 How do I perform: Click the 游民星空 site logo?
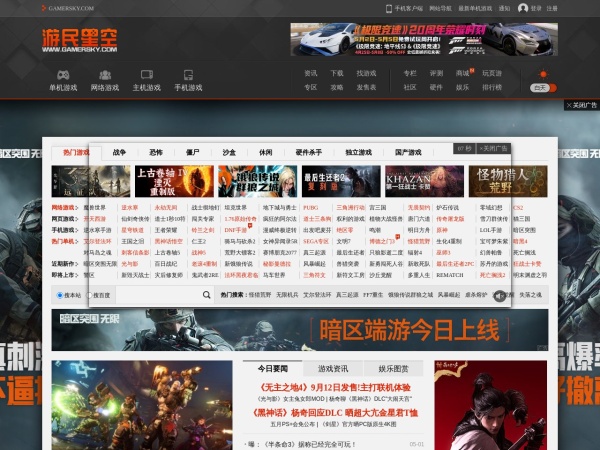[80, 40]
